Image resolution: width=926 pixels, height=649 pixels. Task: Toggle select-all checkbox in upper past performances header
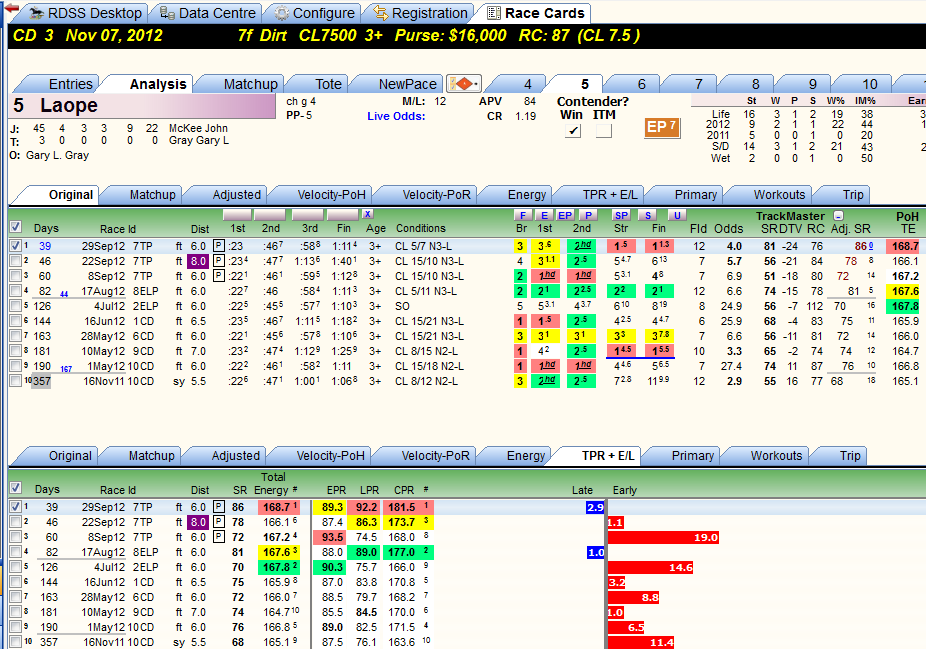[x=16, y=227]
